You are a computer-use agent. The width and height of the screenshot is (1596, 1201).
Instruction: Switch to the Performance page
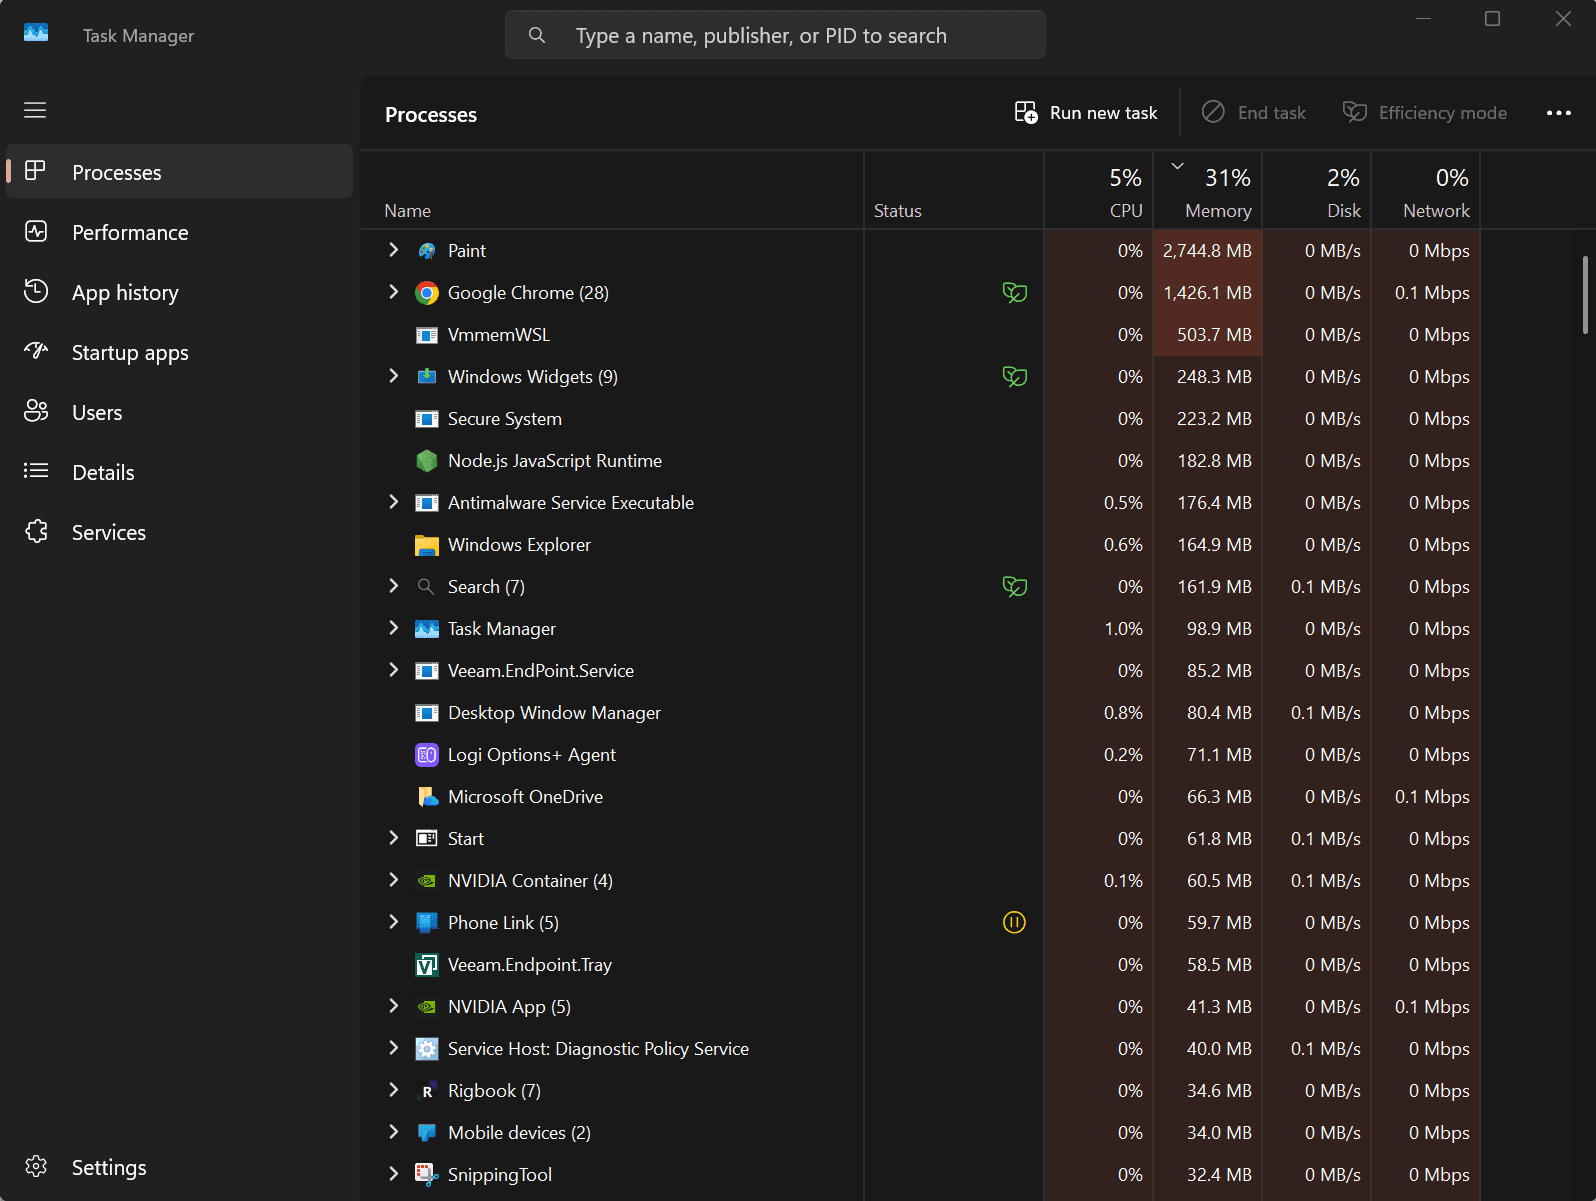tap(180, 232)
